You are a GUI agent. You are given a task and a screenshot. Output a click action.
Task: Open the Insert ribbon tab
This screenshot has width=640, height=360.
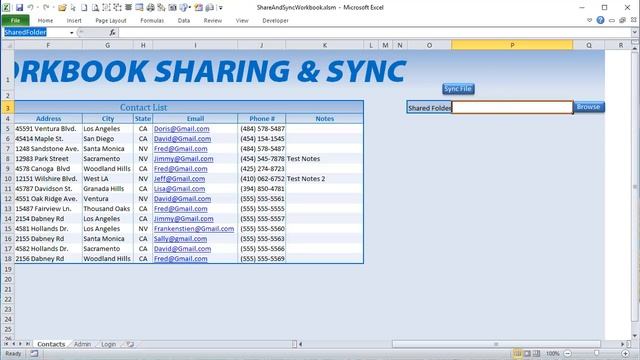coord(74,20)
